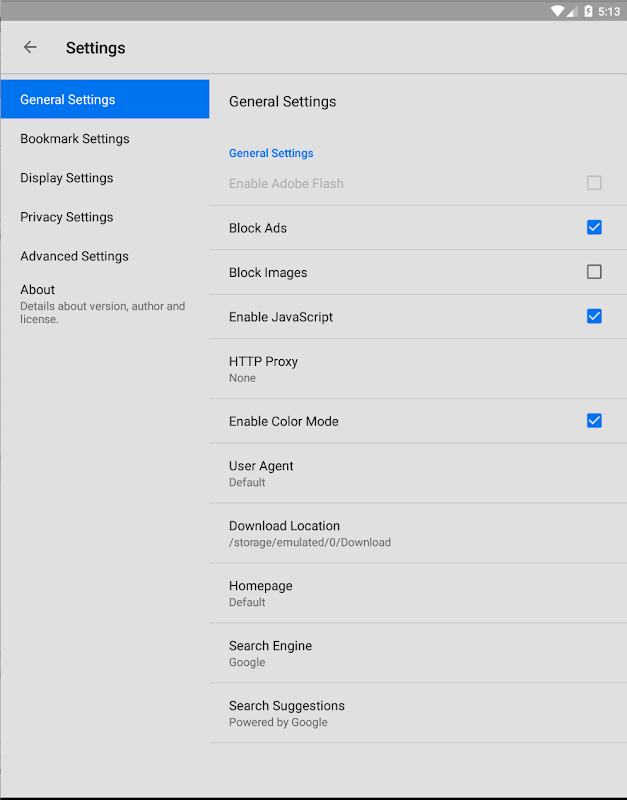Open the User Agent chooser
Screen dimensions: 627x800
point(417,473)
